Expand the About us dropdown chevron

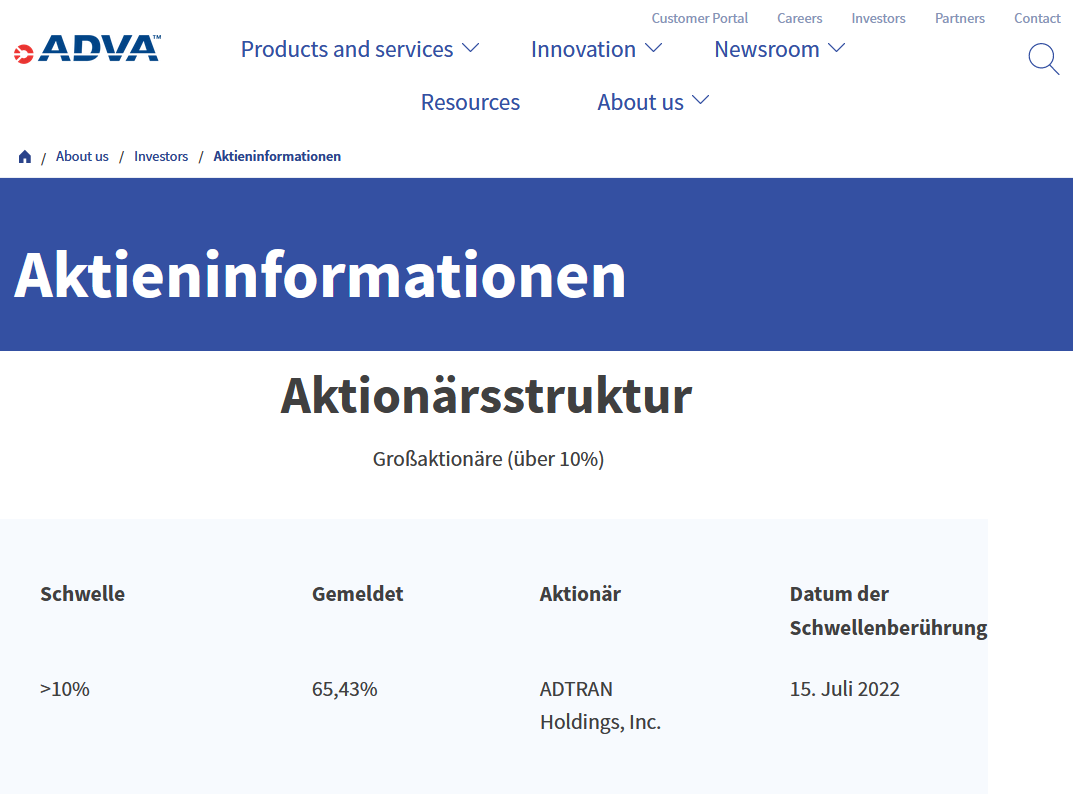click(700, 99)
